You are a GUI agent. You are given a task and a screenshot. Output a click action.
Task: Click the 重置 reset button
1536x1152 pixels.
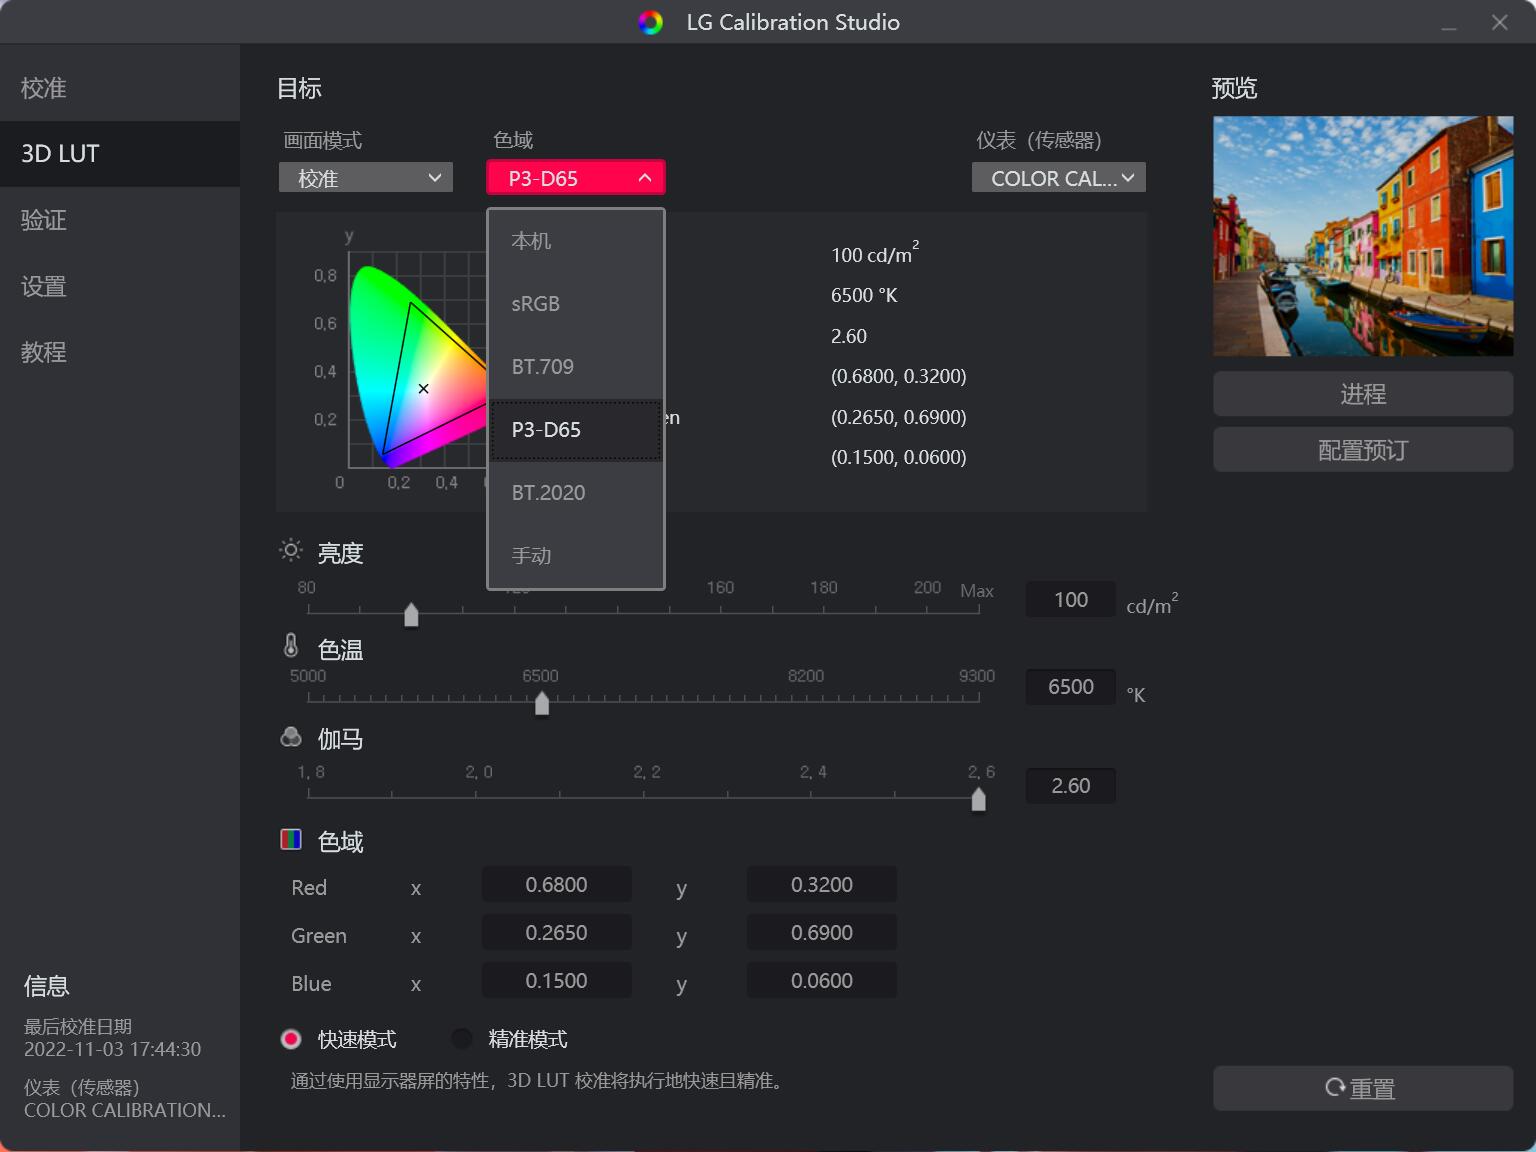(x=1362, y=1088)
